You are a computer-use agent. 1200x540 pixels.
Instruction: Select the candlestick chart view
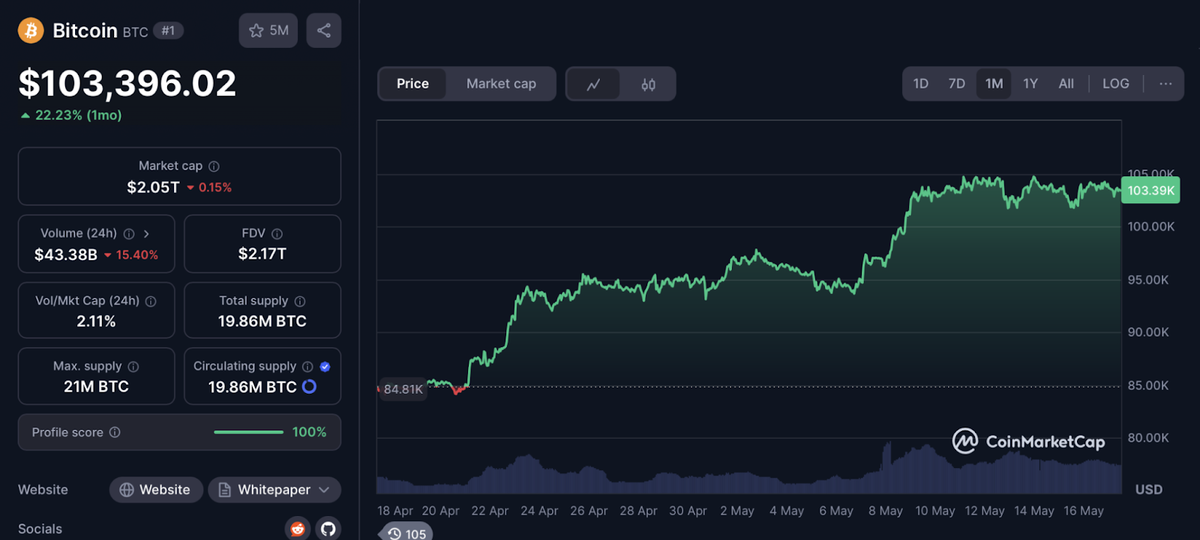[x=648, y=85]
